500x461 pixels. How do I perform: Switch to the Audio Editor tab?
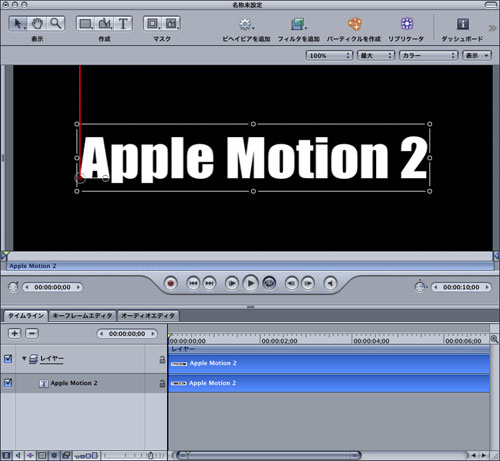click(148, 315)
